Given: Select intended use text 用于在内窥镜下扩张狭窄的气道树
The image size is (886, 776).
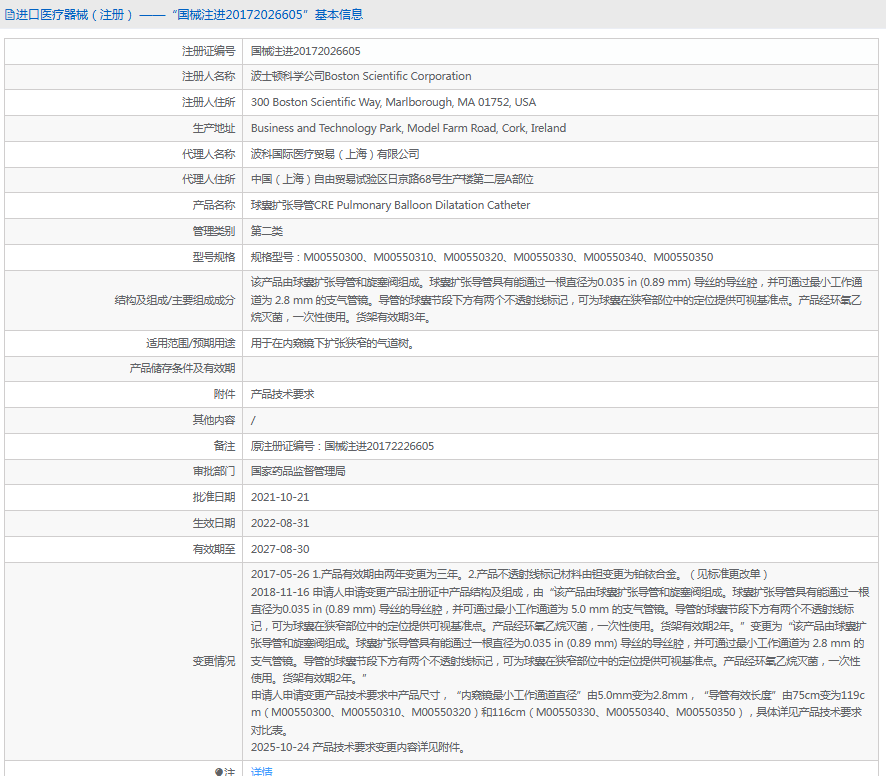Looking at the screenshot, I should [334, 343].
